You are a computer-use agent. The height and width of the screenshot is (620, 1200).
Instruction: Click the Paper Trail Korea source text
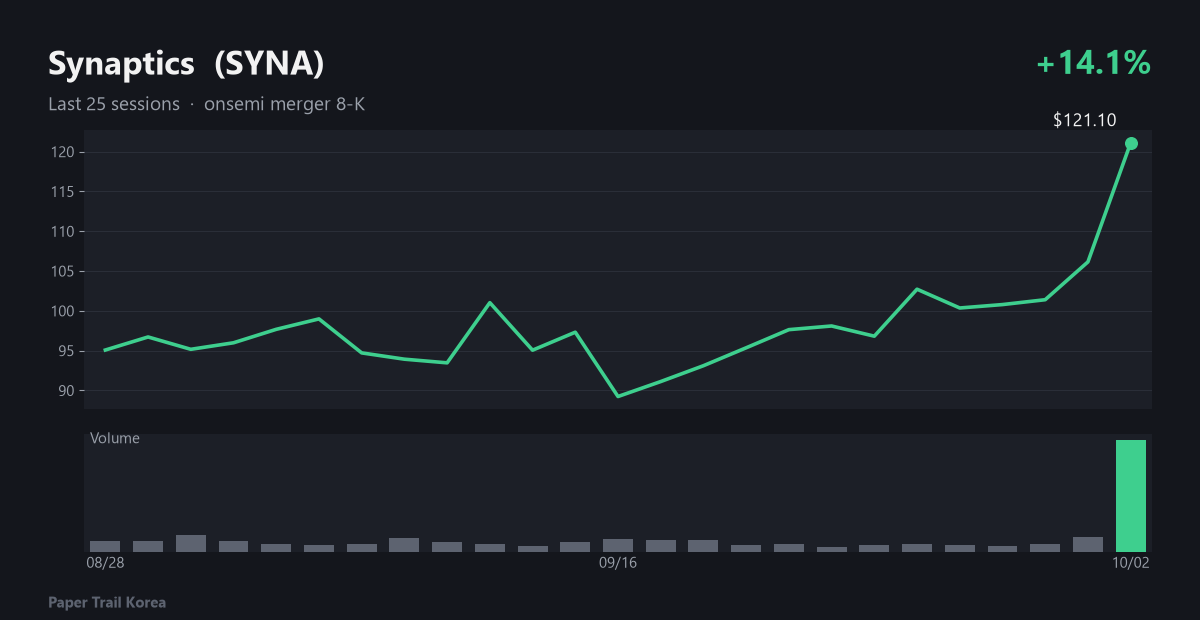click(107, 603)
